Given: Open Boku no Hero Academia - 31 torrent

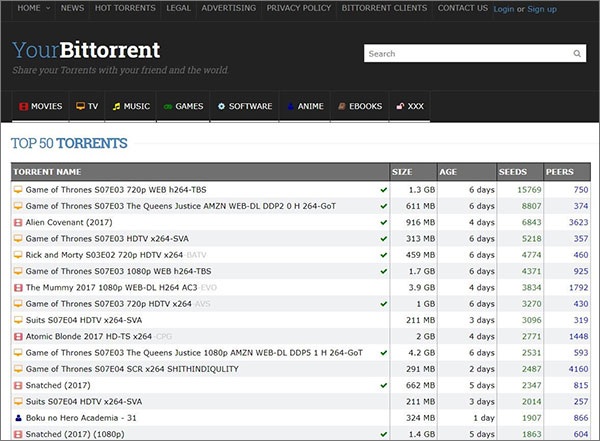Looking at the screenshot, I should point(81,418).
